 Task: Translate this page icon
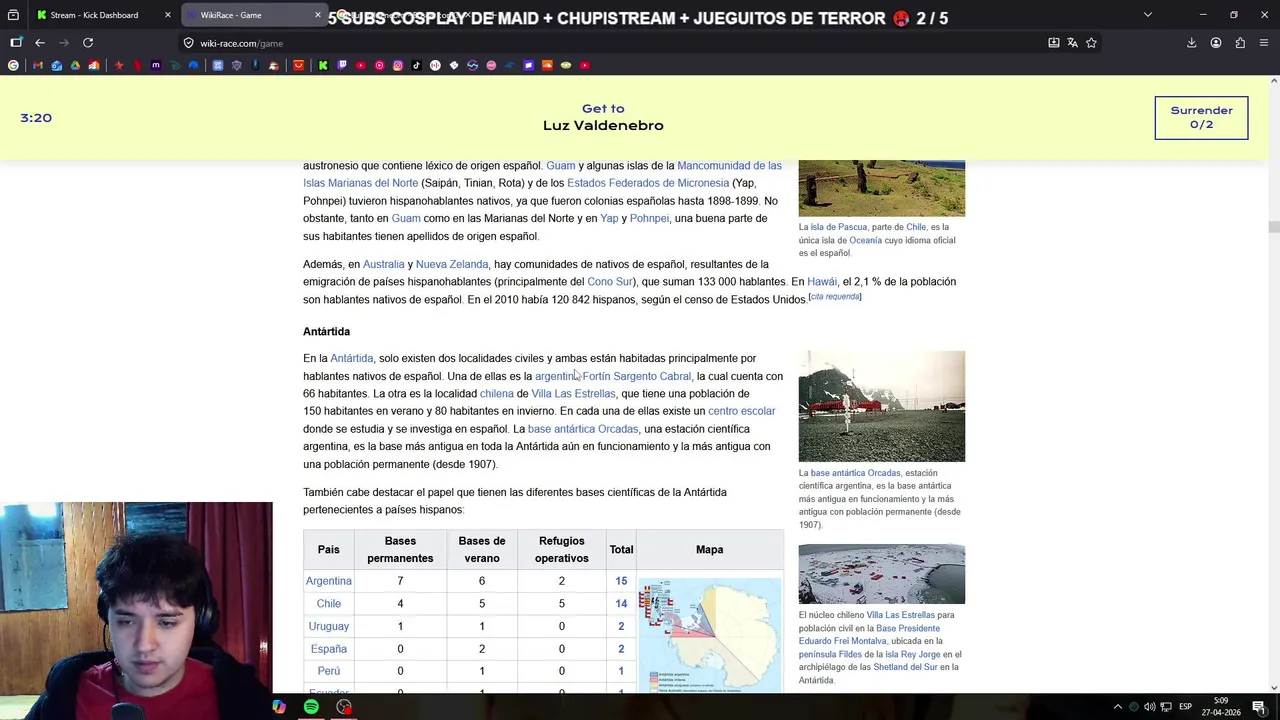pos(1072,43)
